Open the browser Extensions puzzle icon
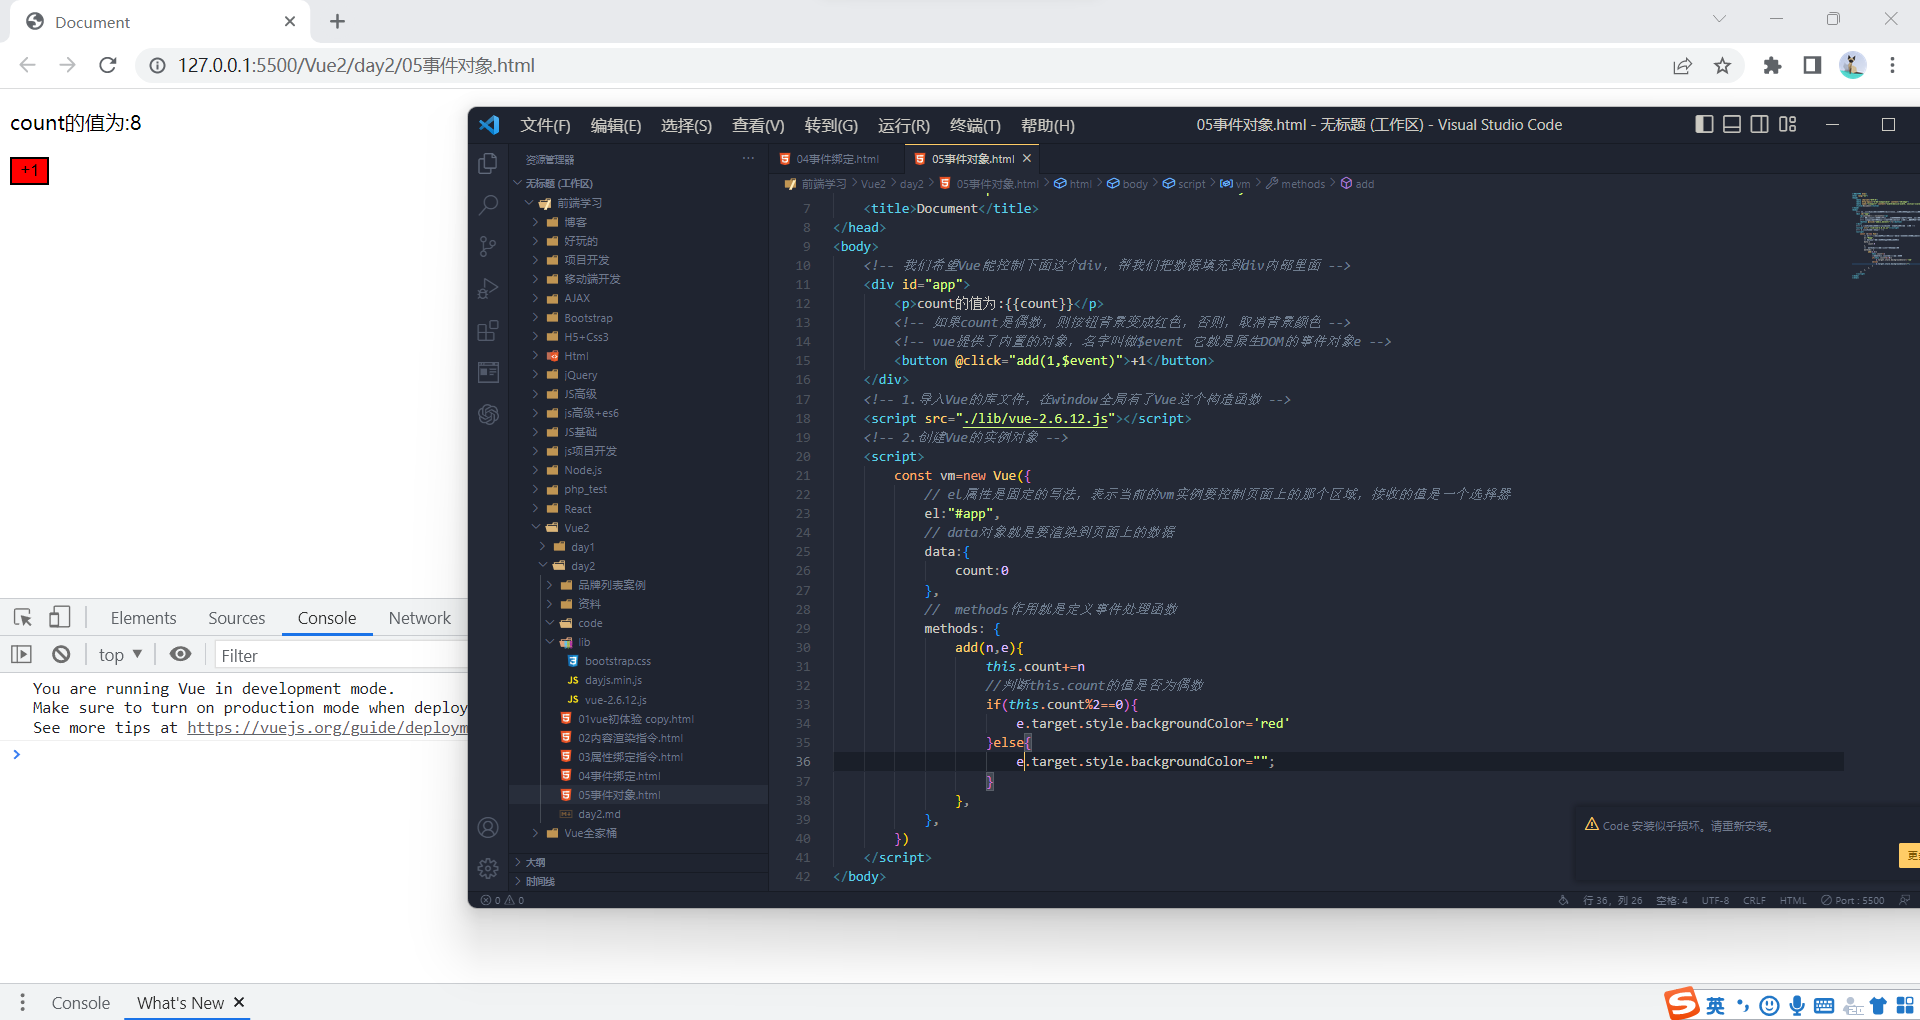 tap(1772, 65)
